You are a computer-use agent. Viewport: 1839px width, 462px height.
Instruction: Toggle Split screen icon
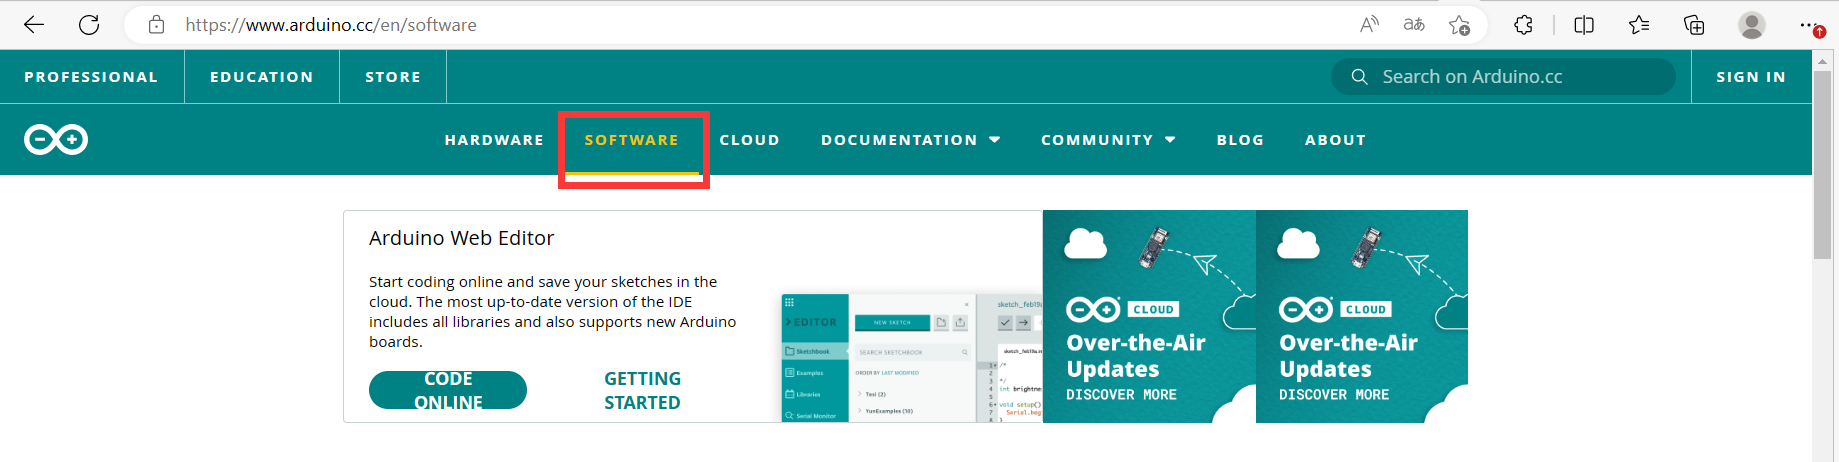1584,25
